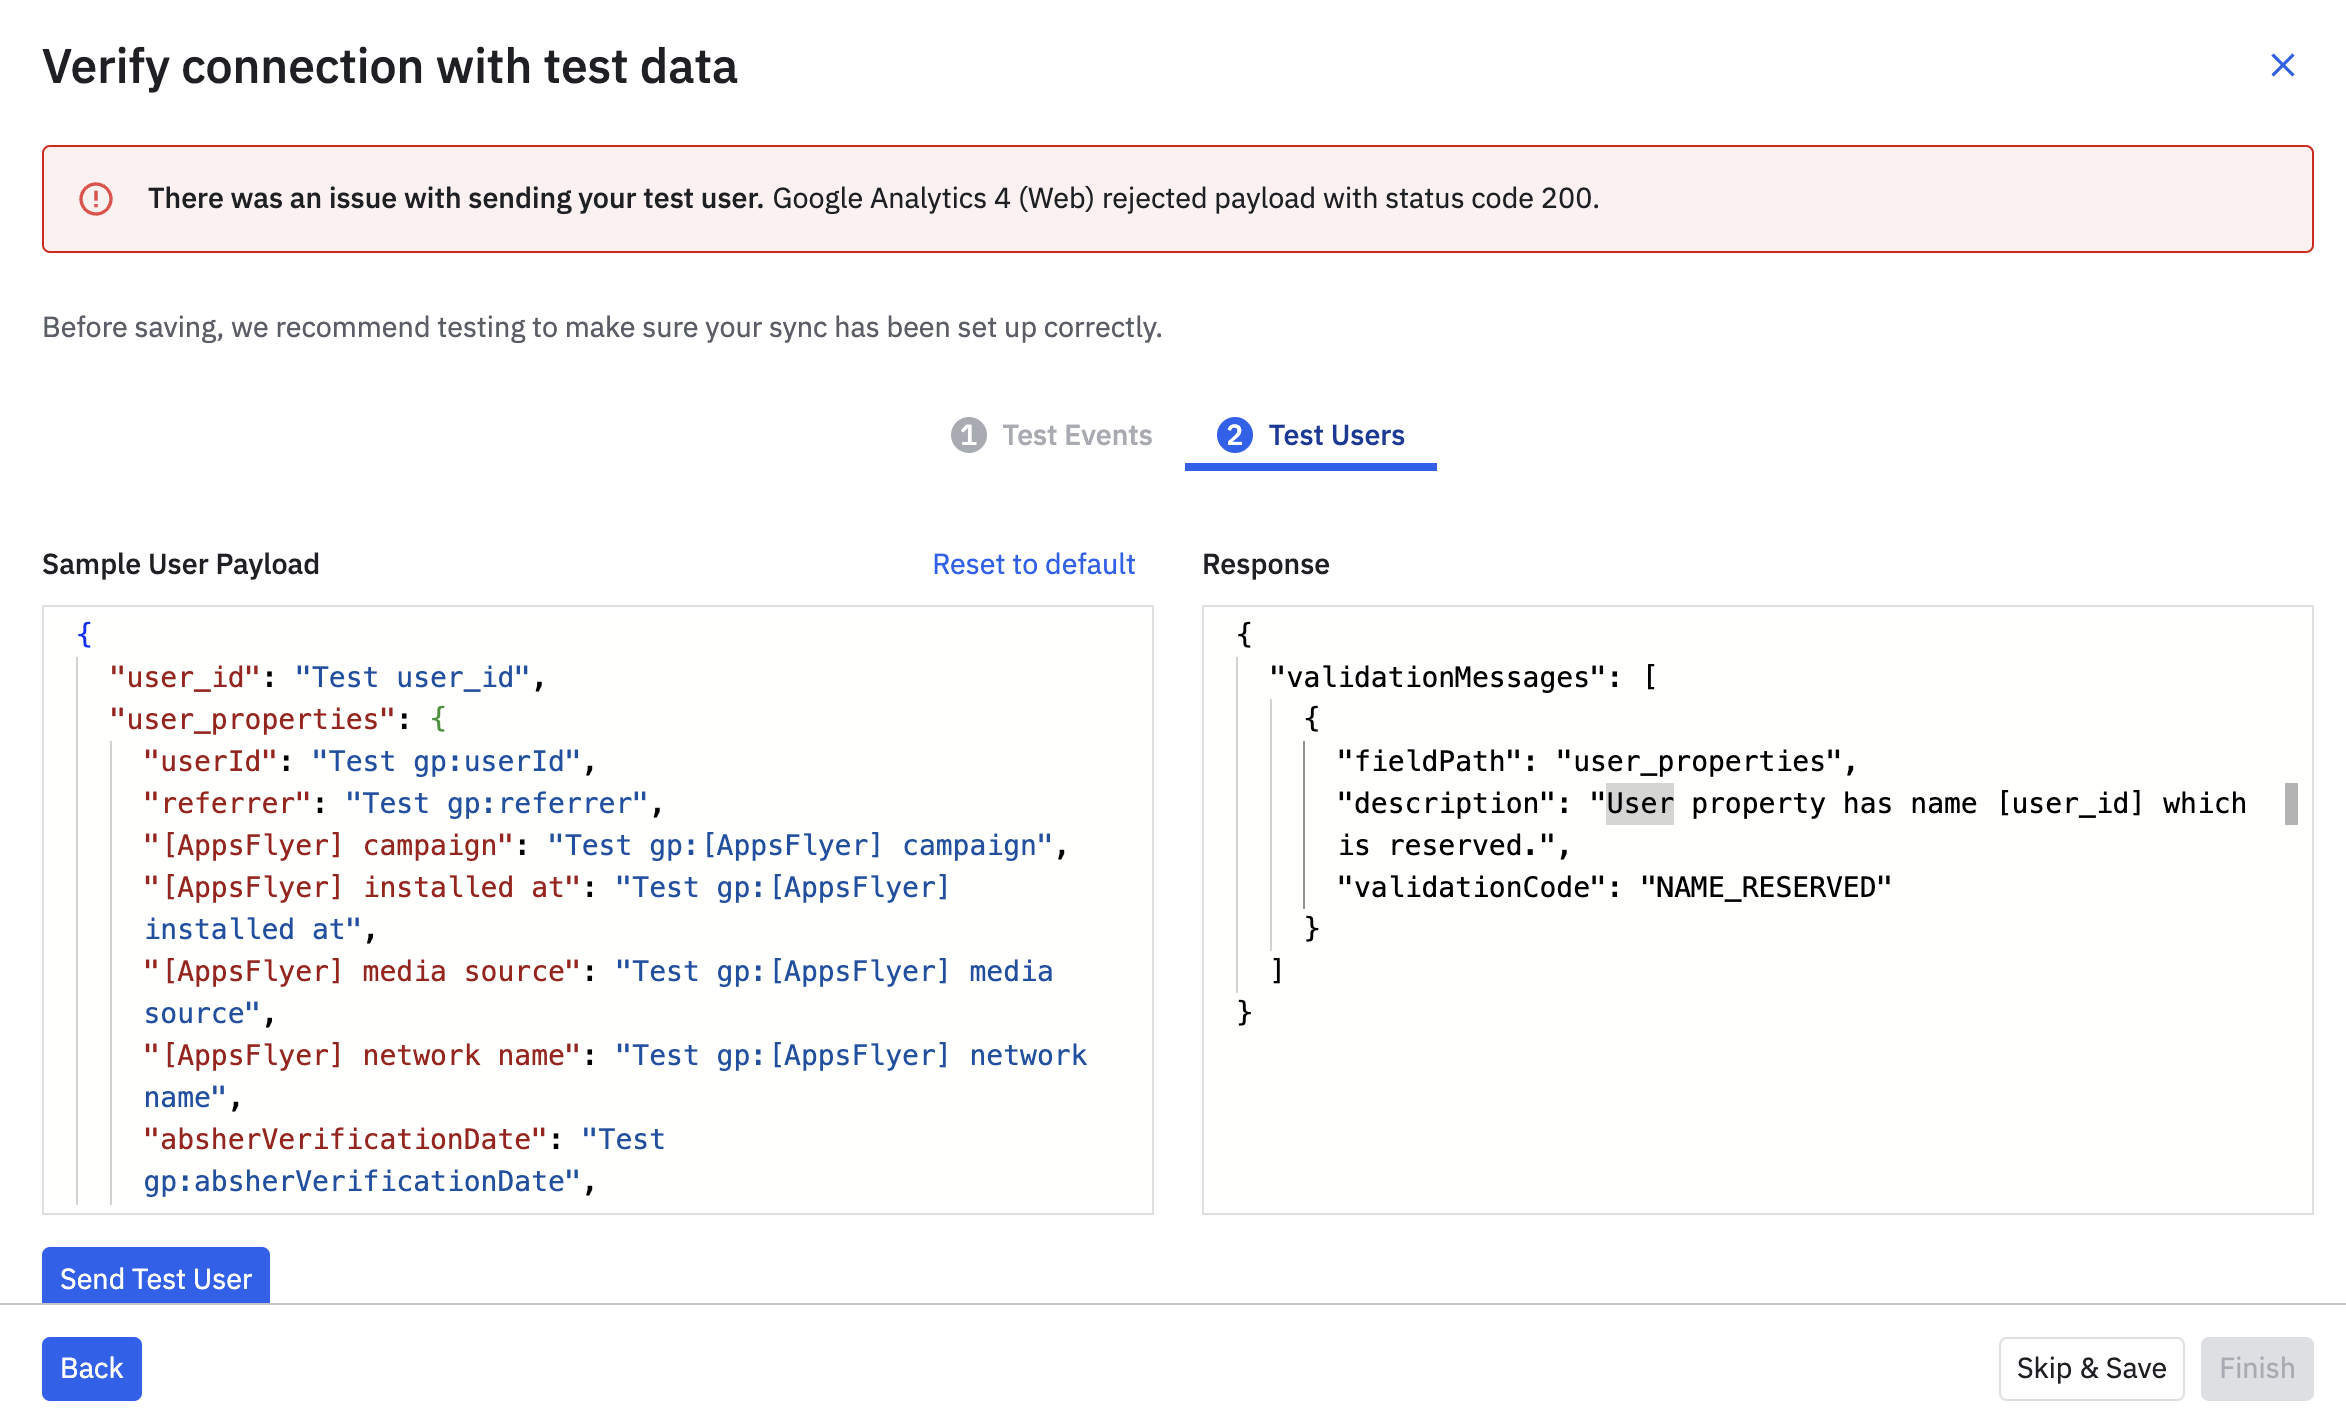Screen dimensions: 2346x1416
Task: Click the opening brace in Sample User Payload
Action: tap(84, 634)
